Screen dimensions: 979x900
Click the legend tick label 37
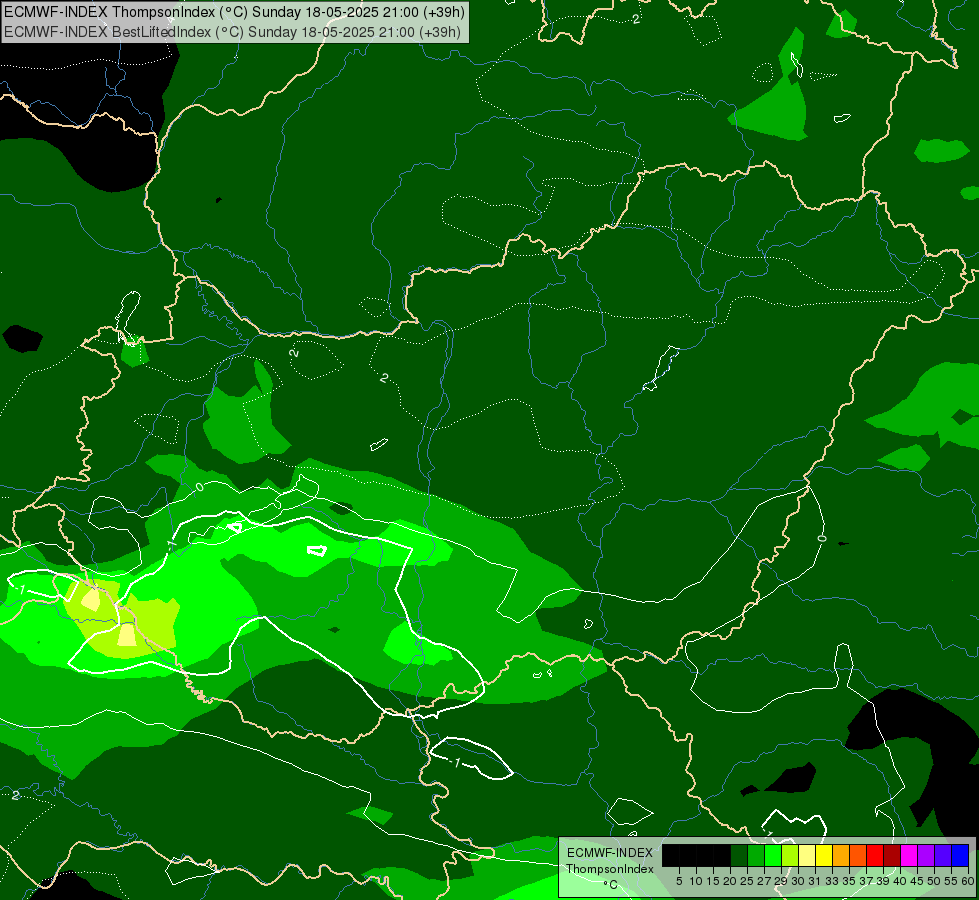867,881
